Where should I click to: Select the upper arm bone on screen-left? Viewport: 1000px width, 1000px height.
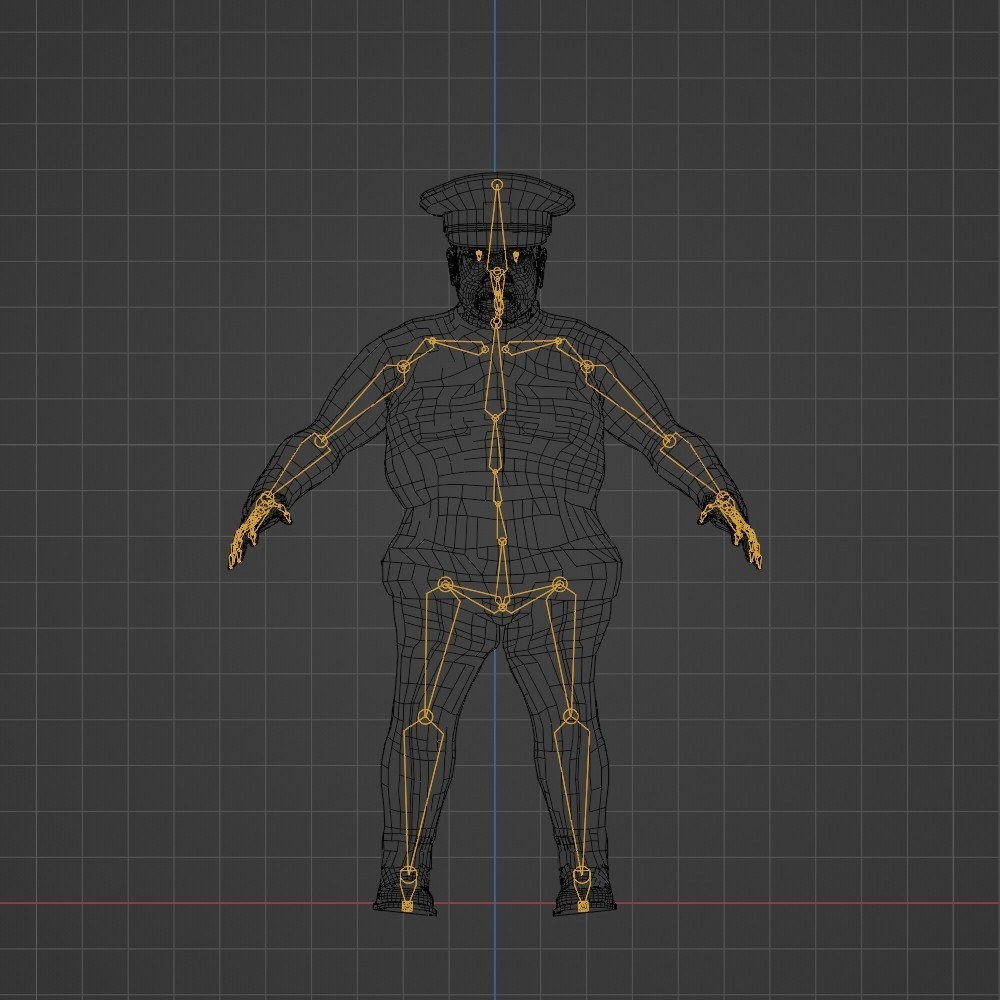(x=361, y=404)
